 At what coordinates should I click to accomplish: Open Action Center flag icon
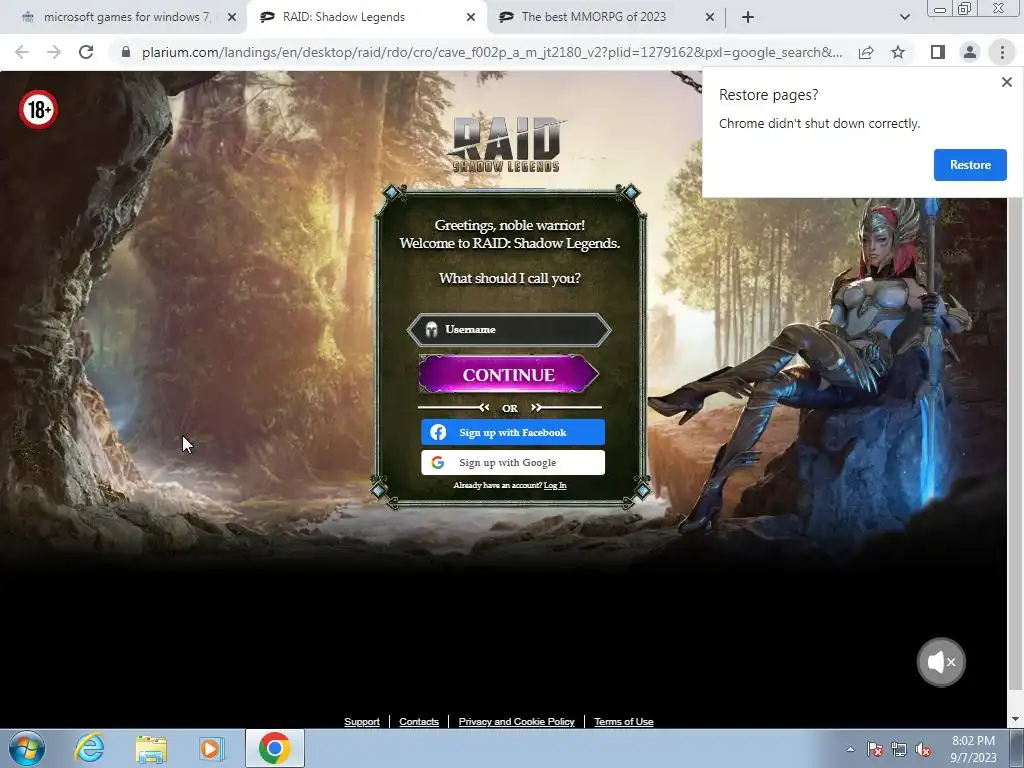(x=875, y=749)
